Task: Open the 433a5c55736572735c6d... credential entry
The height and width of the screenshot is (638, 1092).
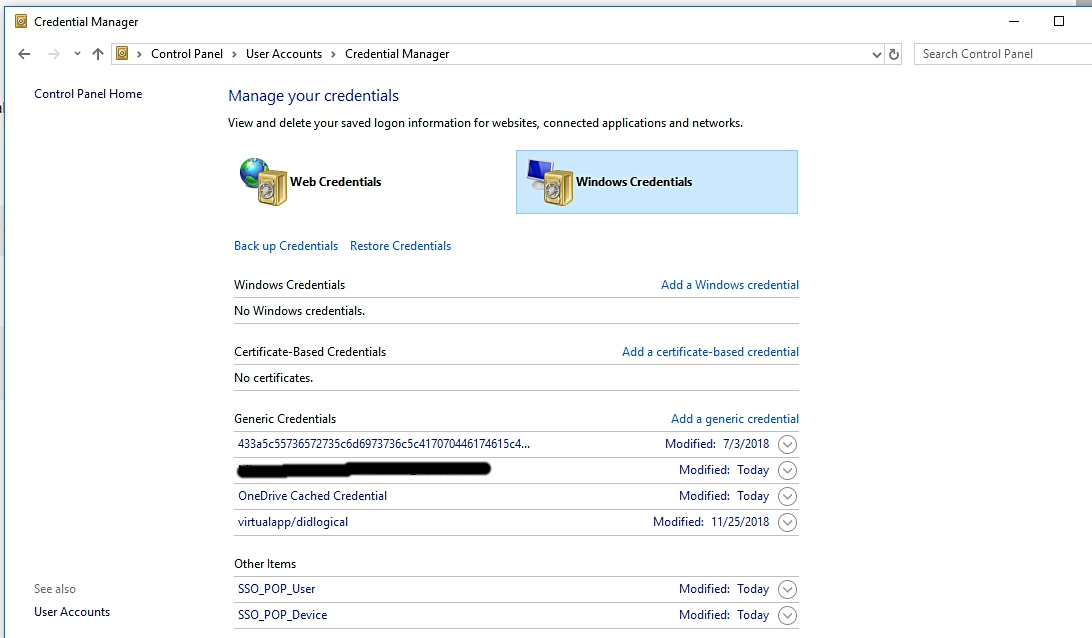Action: pyautogui.click(x=384, y=444)
